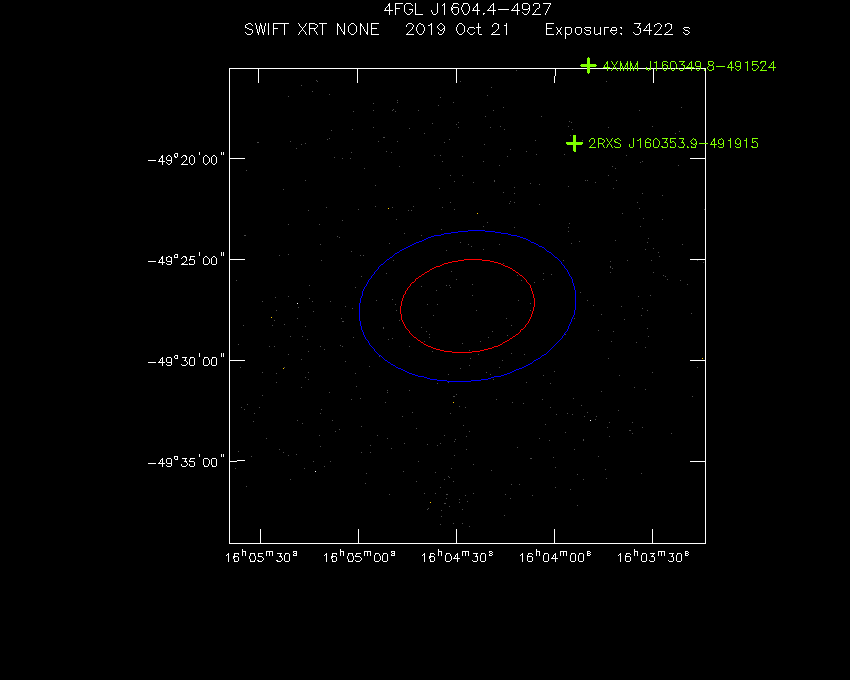The width and height of the screenshot is (850, 680).
Task: Click the right ascension label 16h04m00s
Action: 555,557
